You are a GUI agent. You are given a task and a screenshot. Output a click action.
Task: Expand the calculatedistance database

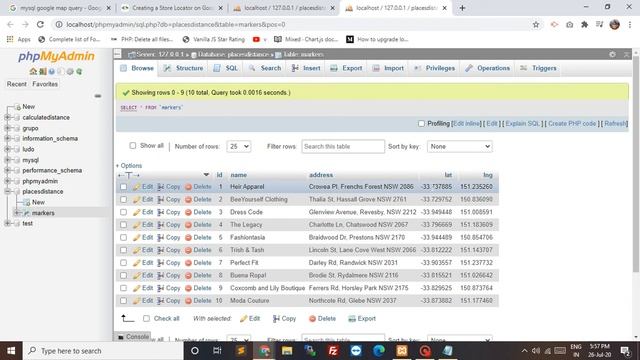coord(7,117)
